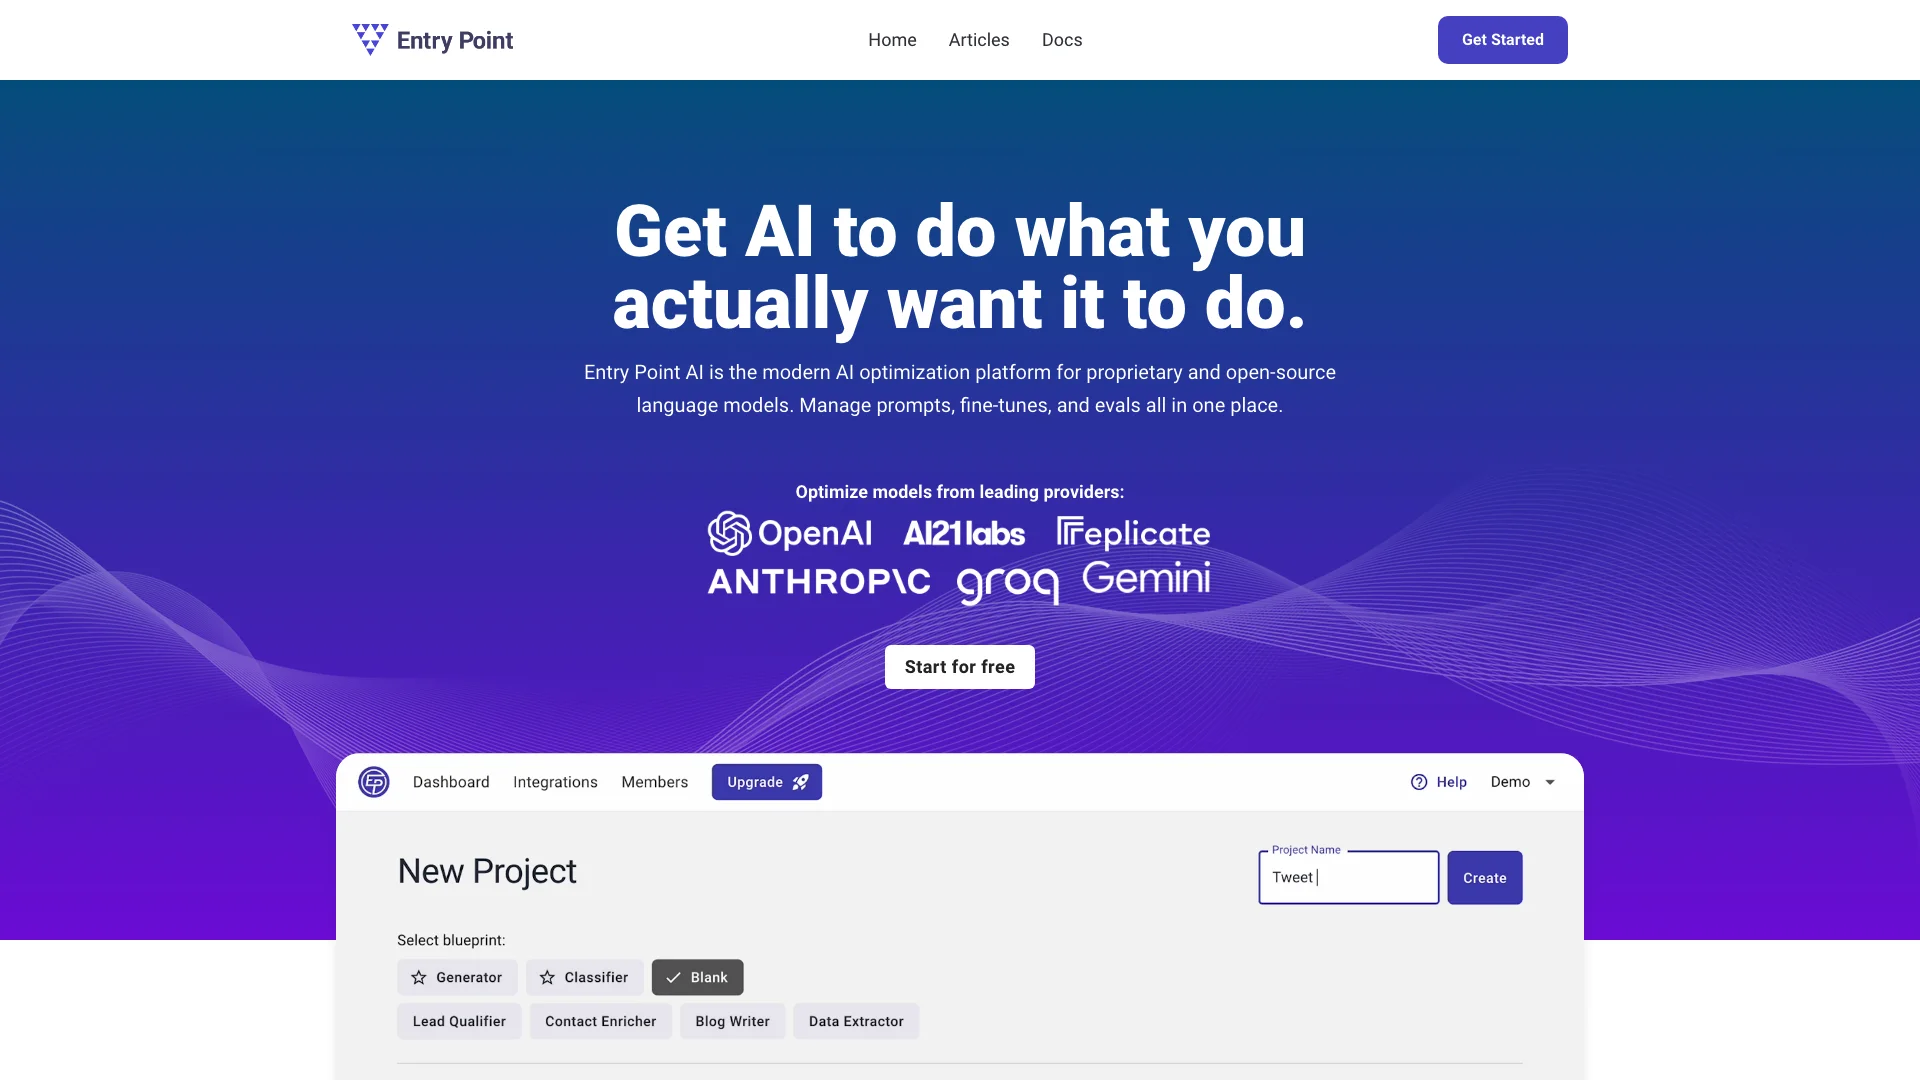Click the Help question mark icon
Viewport: 1920px width, 1080px height.
[x=1419, y=781]
